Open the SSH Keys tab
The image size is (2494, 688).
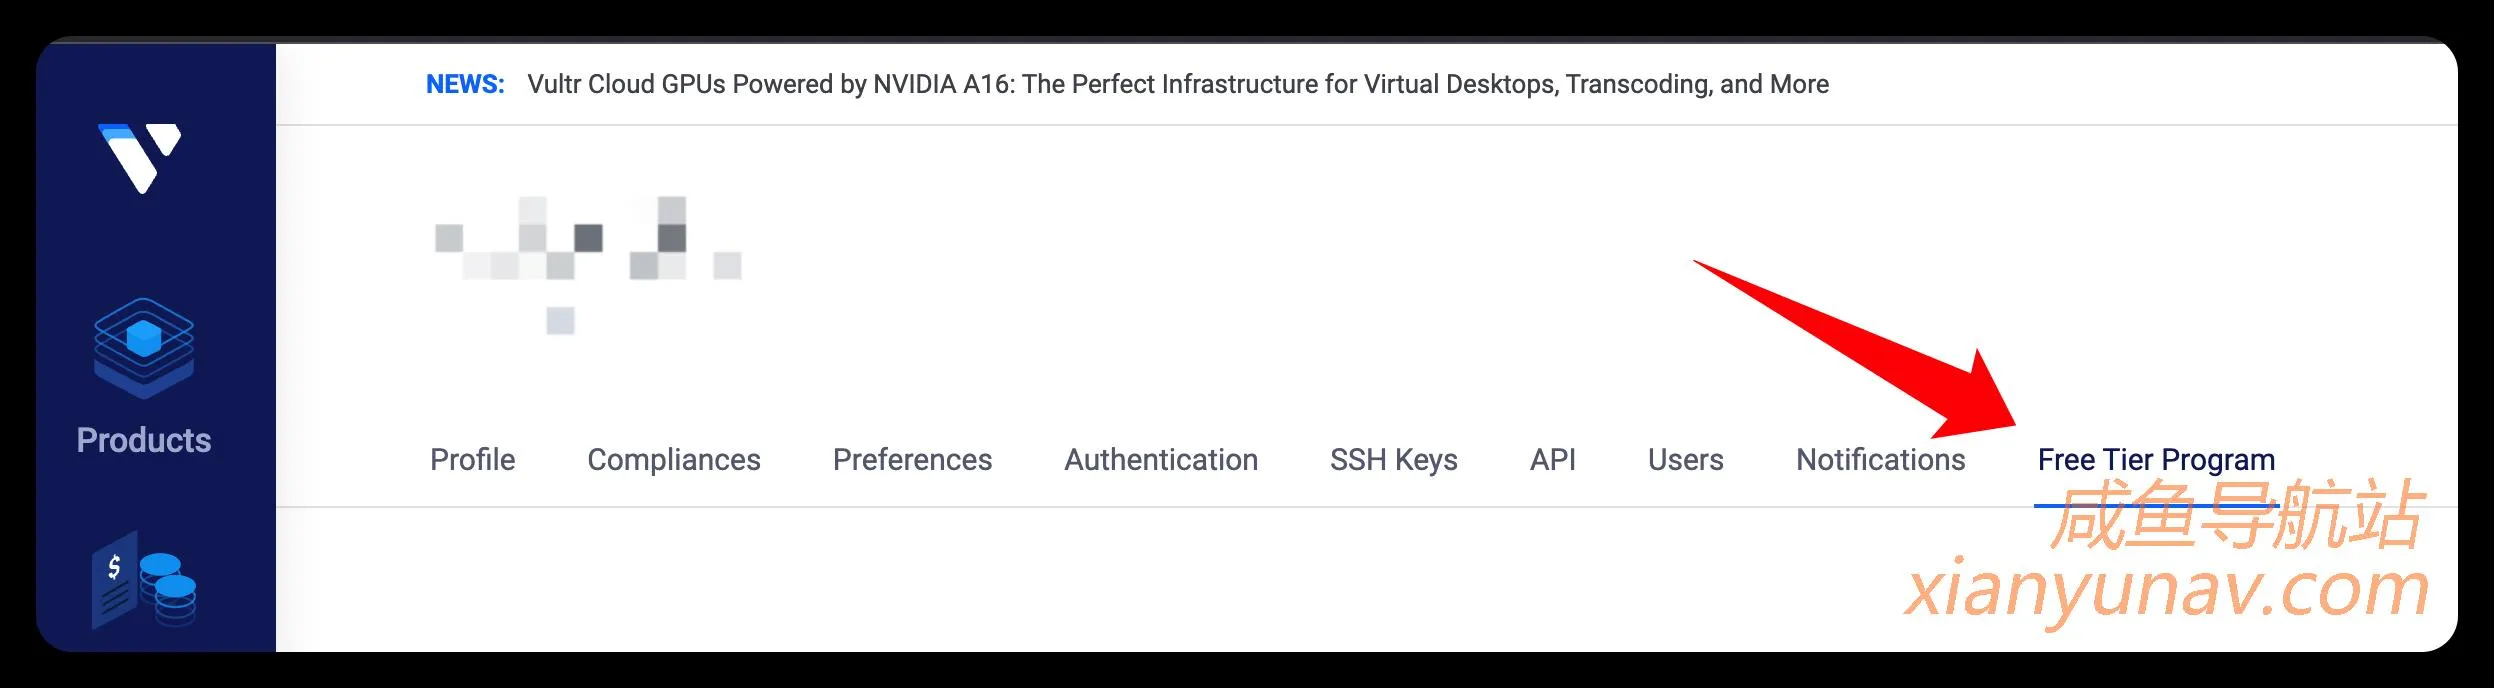(x=1393, y=460)
